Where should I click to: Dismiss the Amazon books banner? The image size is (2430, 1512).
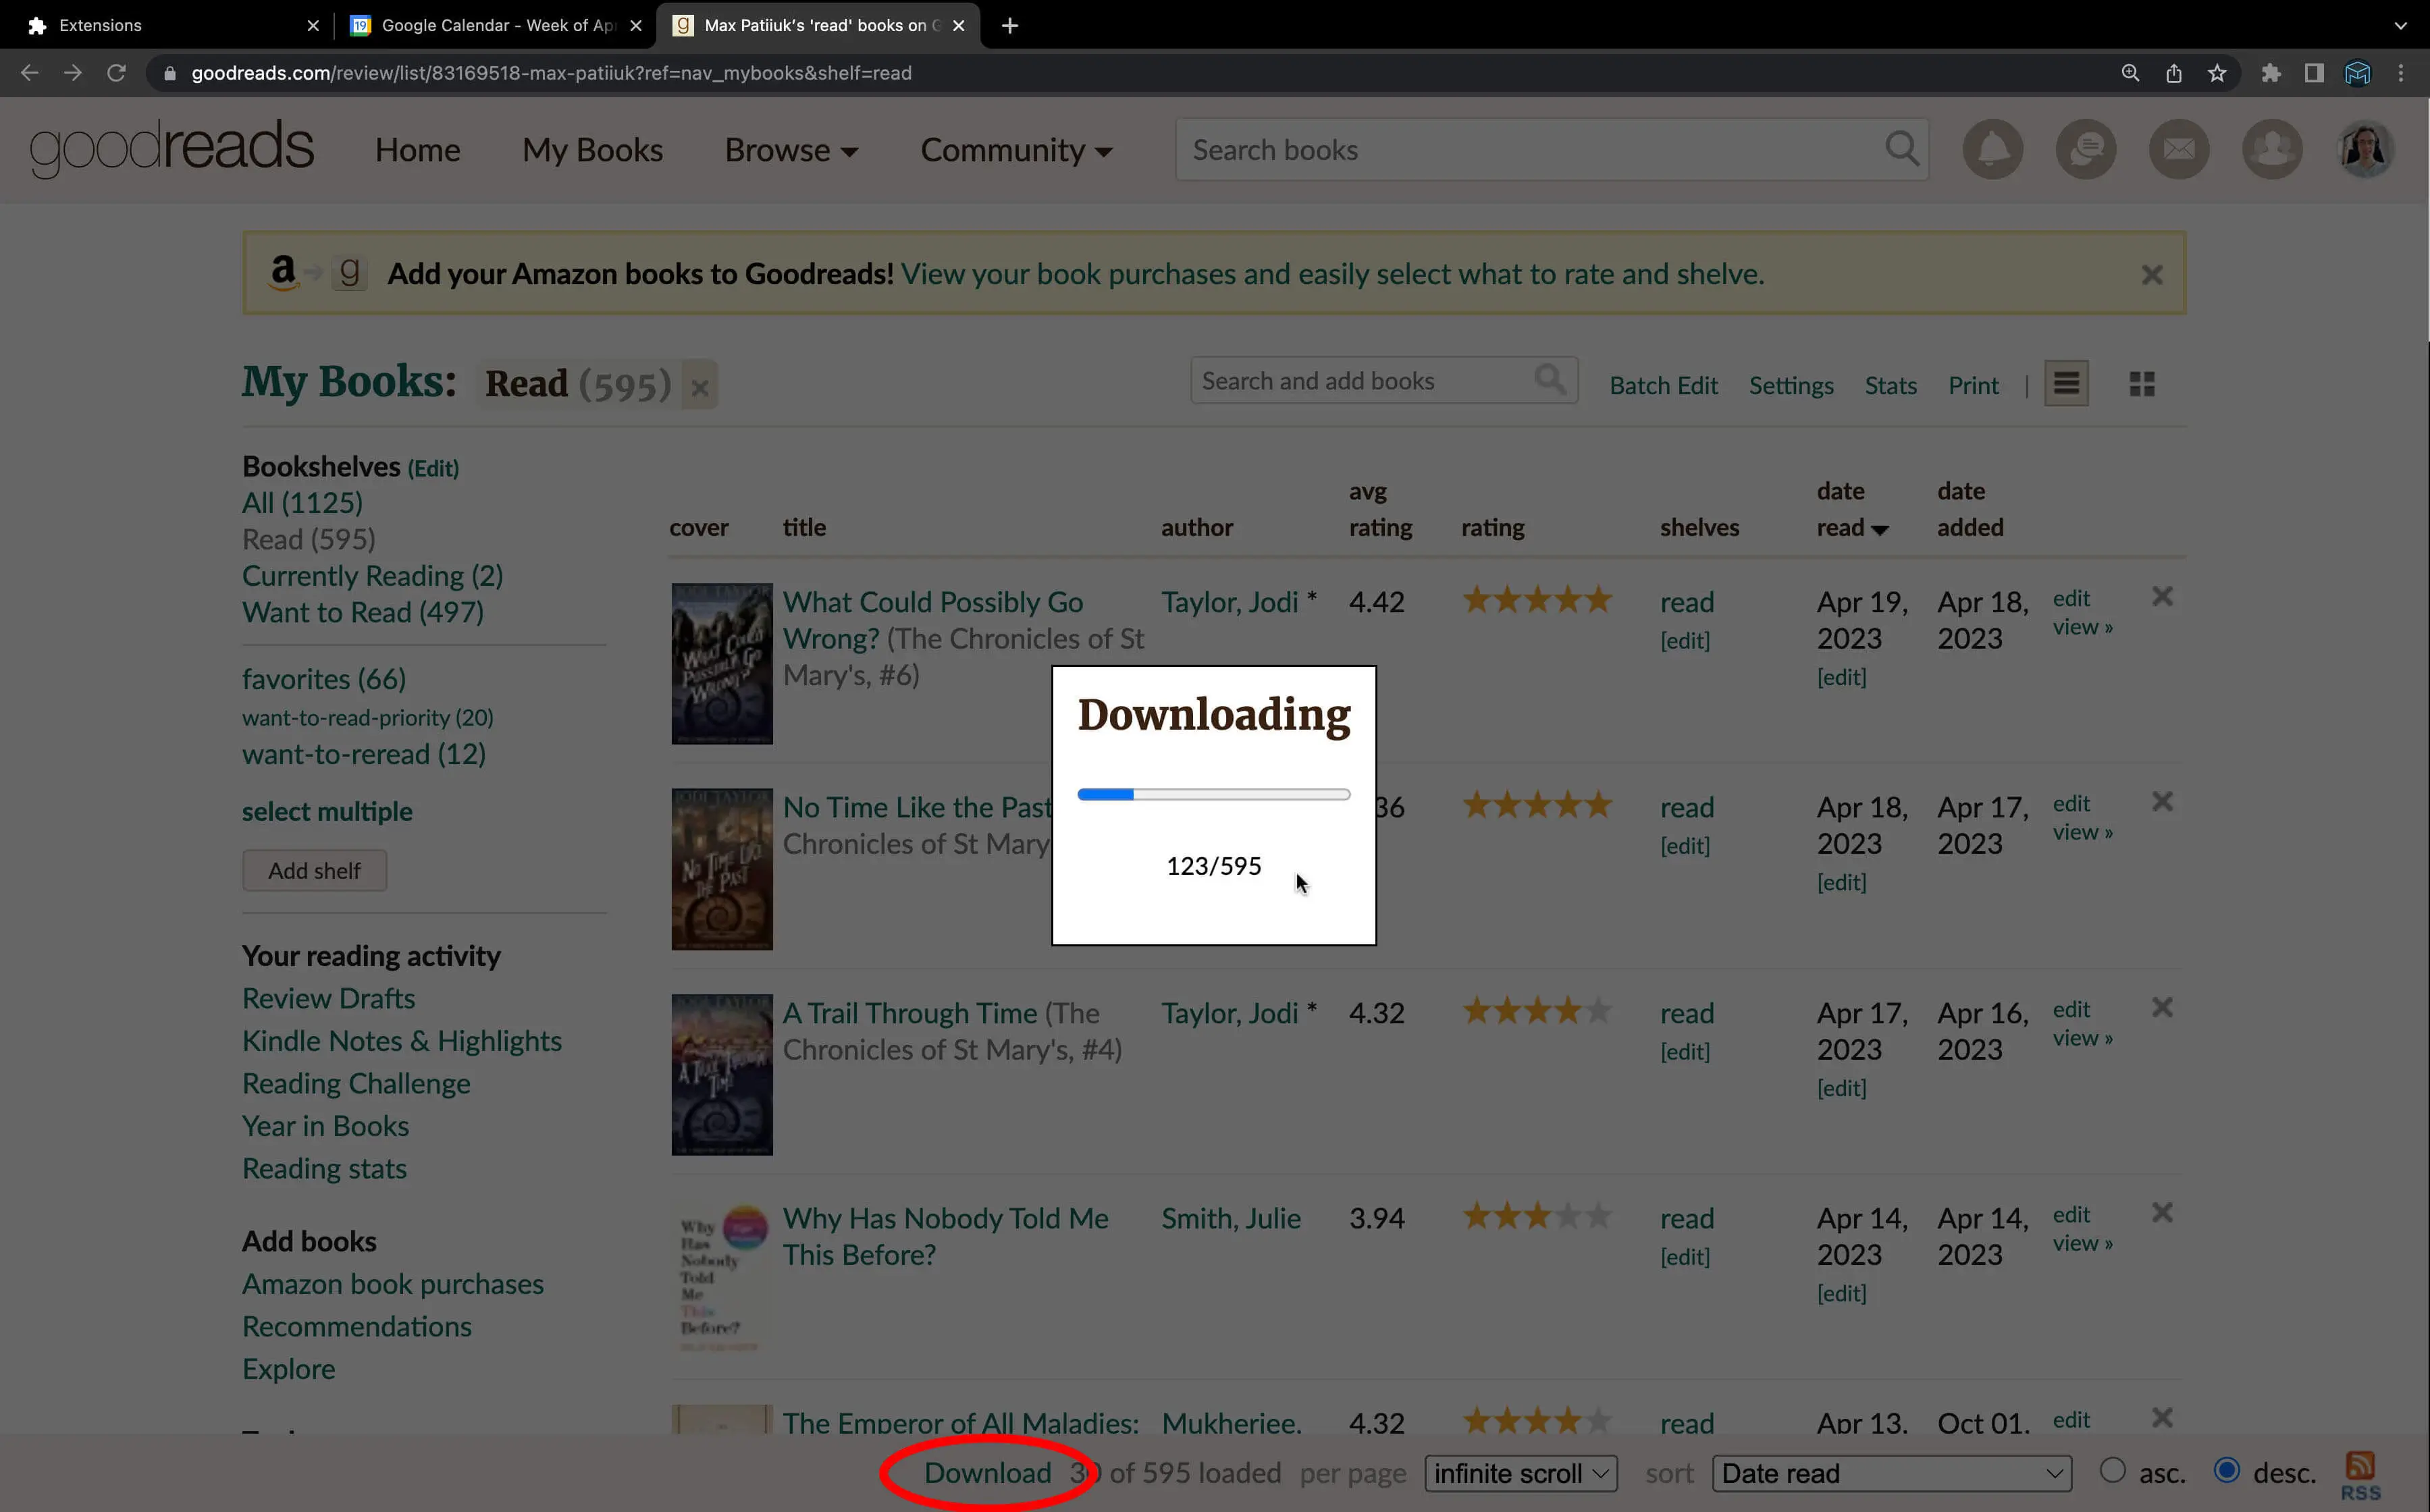pos(2152,274)
